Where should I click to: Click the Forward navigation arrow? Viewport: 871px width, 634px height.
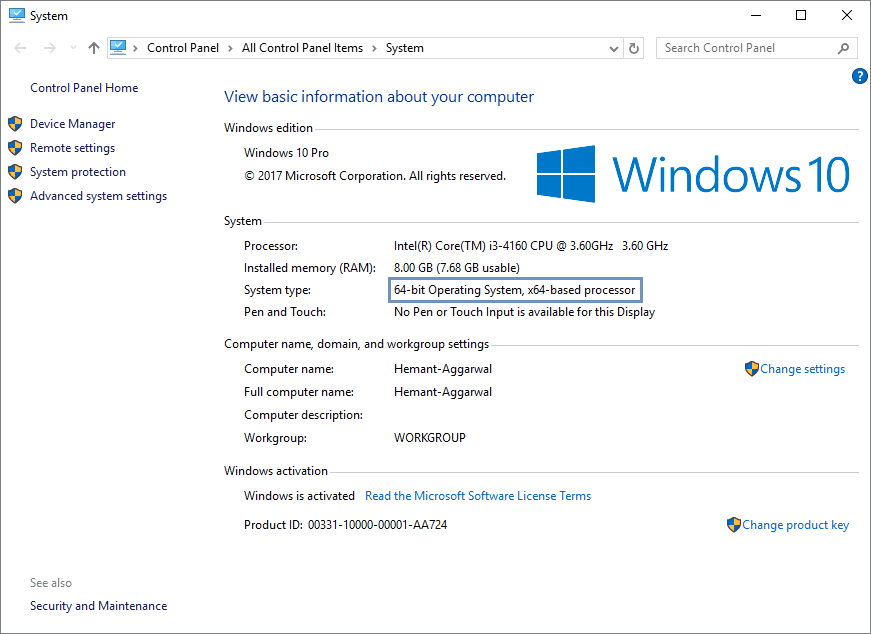click(x=49, y=48)
